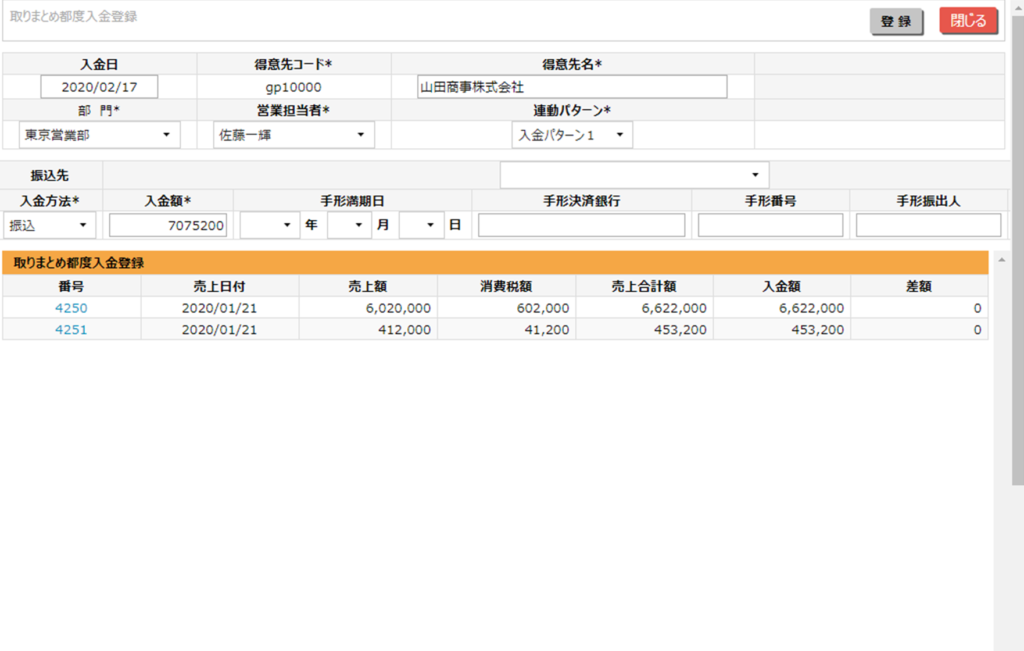Click 得意先コード value gp10000
The image size is (1024, 651).
click(293, 87)
